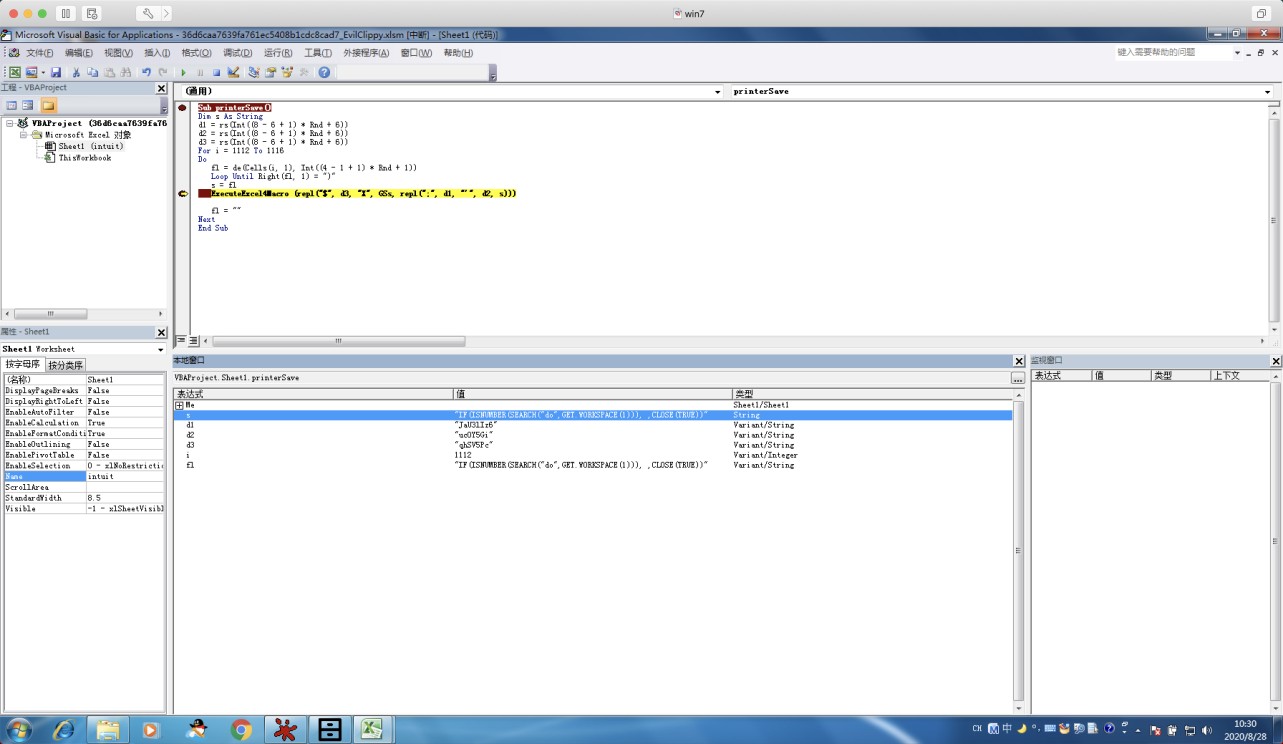Open Design Mode from the toolbar
This screenshot has width=1283, height=744.
233,72
